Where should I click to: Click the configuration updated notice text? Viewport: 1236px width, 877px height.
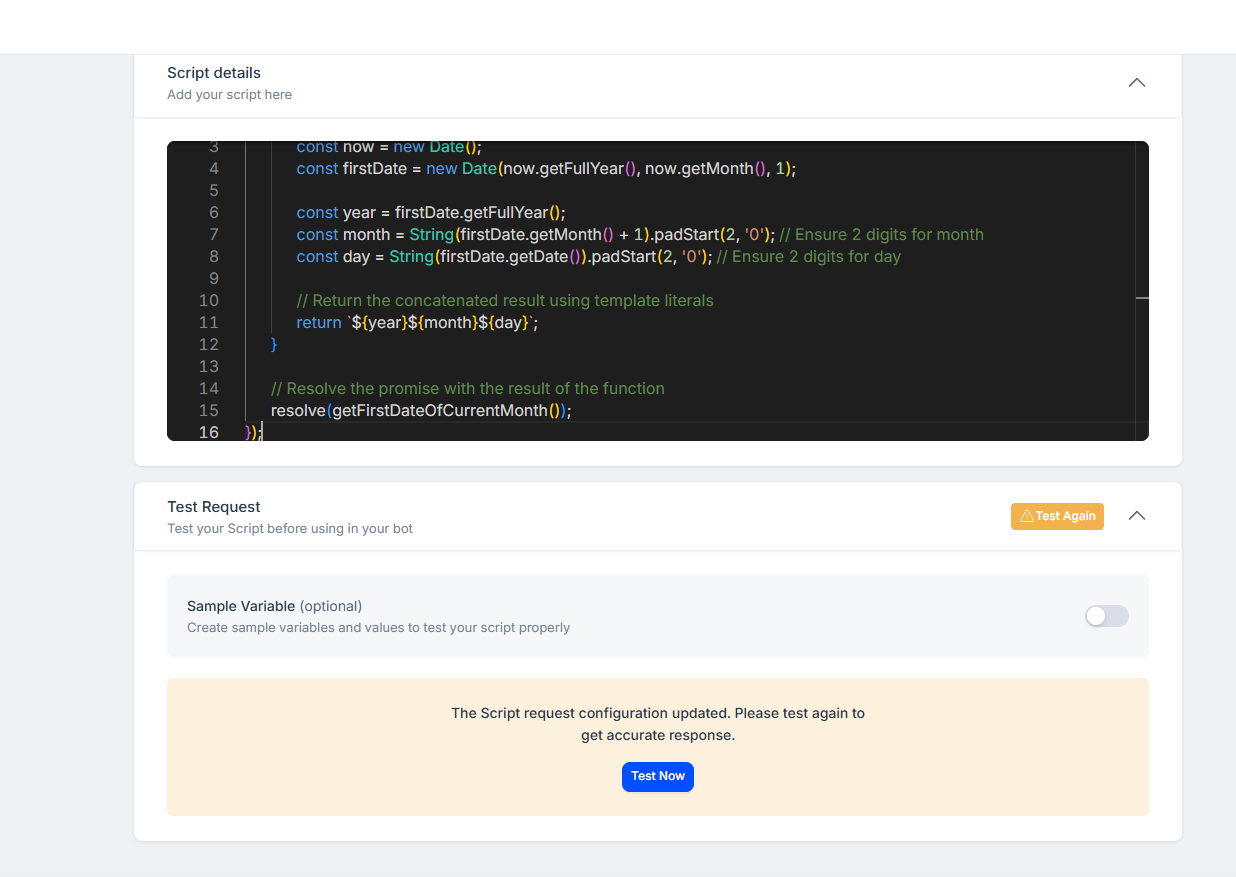pos(658,724)
